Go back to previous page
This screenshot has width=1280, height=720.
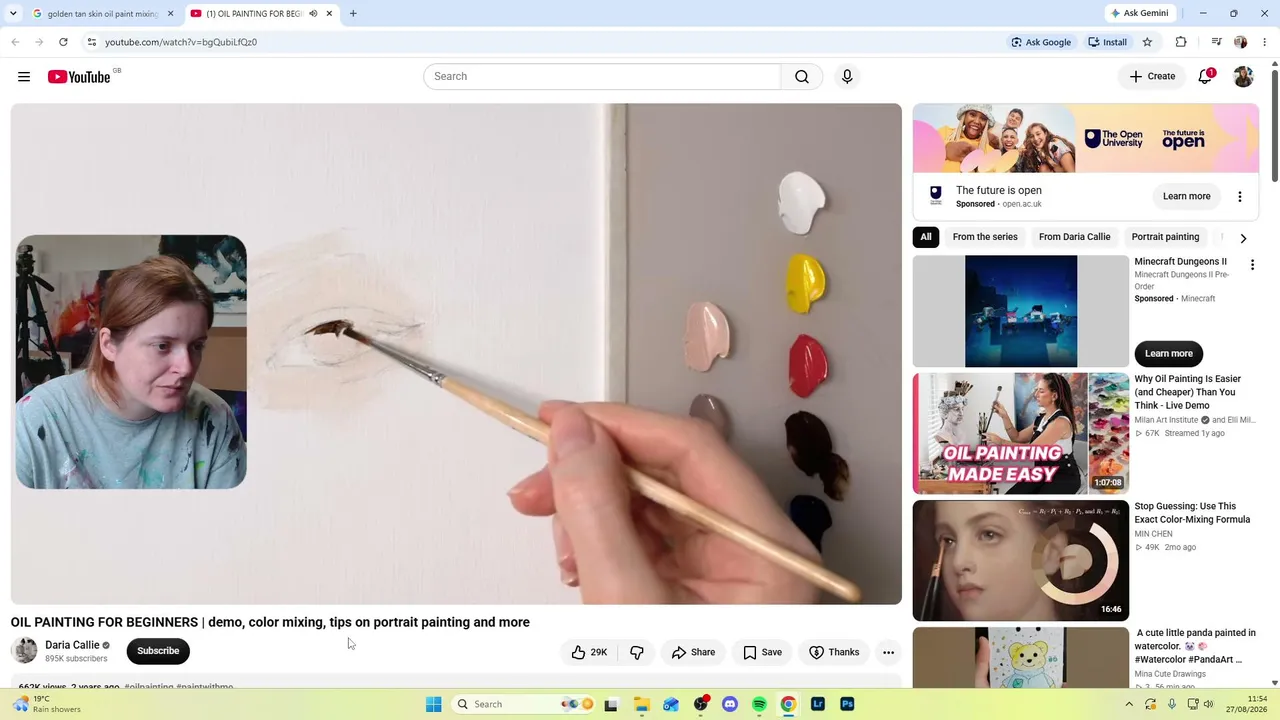tap(15, 42)
